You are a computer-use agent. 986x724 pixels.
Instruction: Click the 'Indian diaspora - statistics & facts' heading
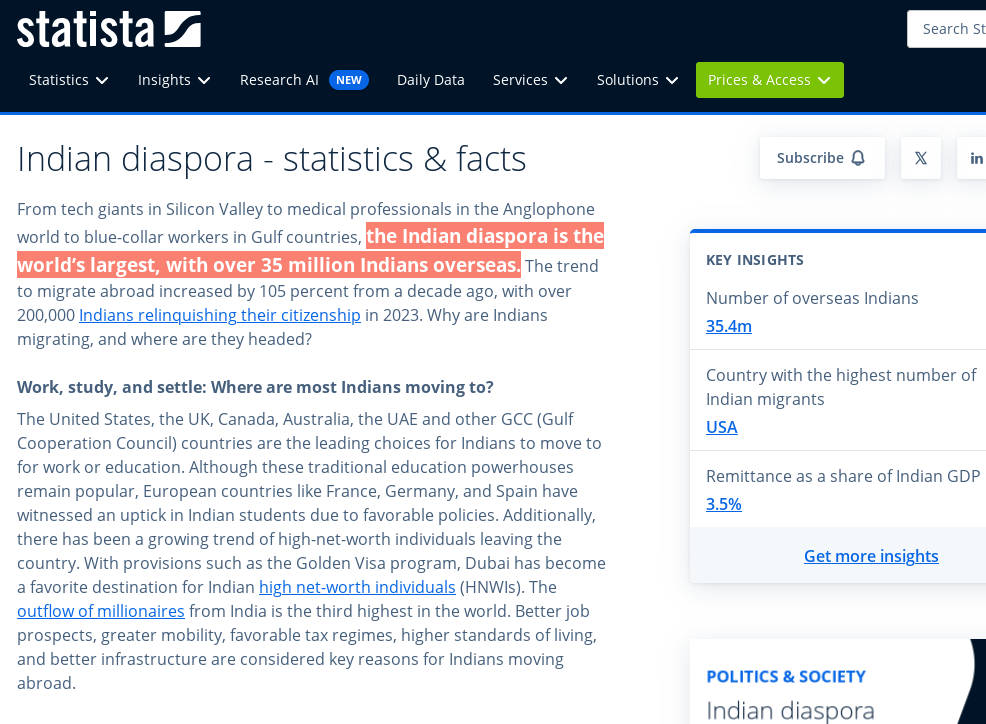point(272,159)
